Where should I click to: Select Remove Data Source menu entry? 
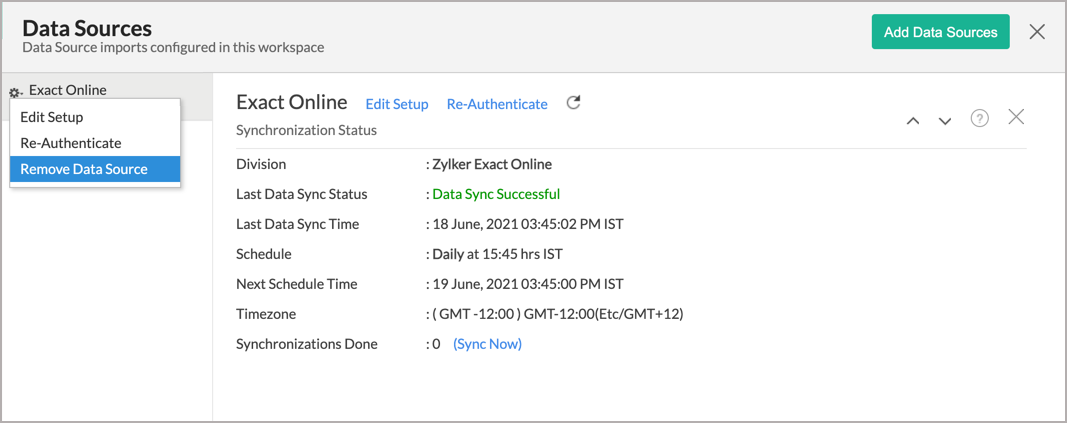pos(95,169)
